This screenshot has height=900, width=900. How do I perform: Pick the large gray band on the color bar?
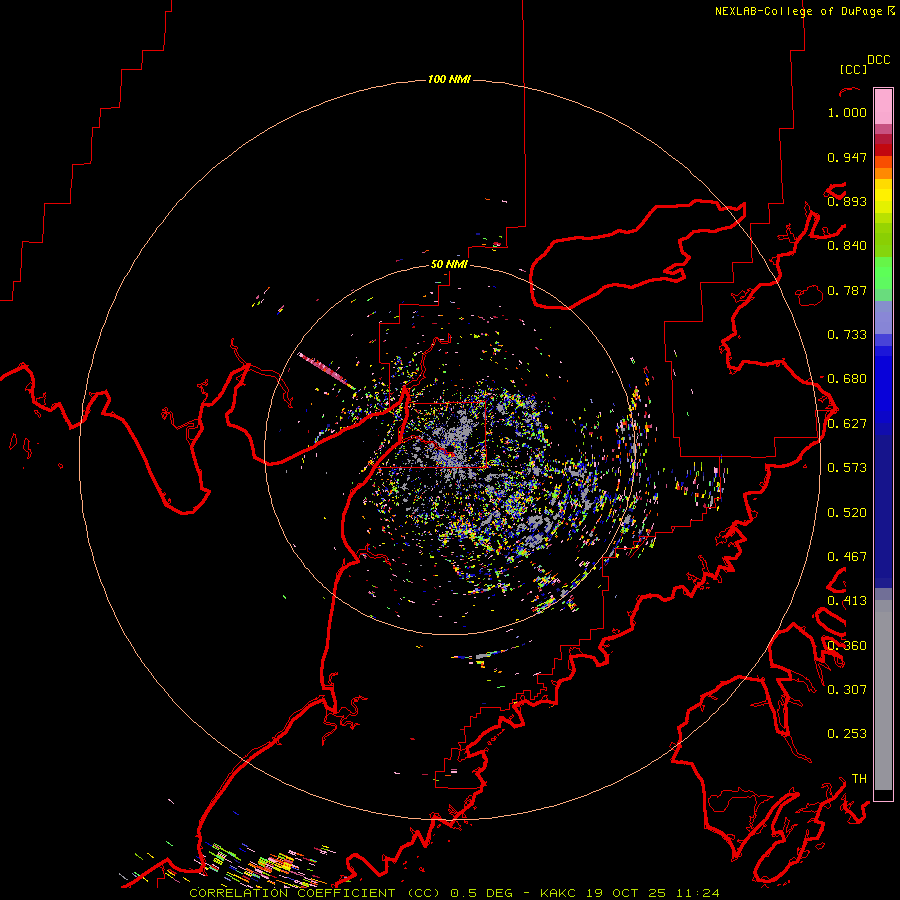click(x=883, y=695)
